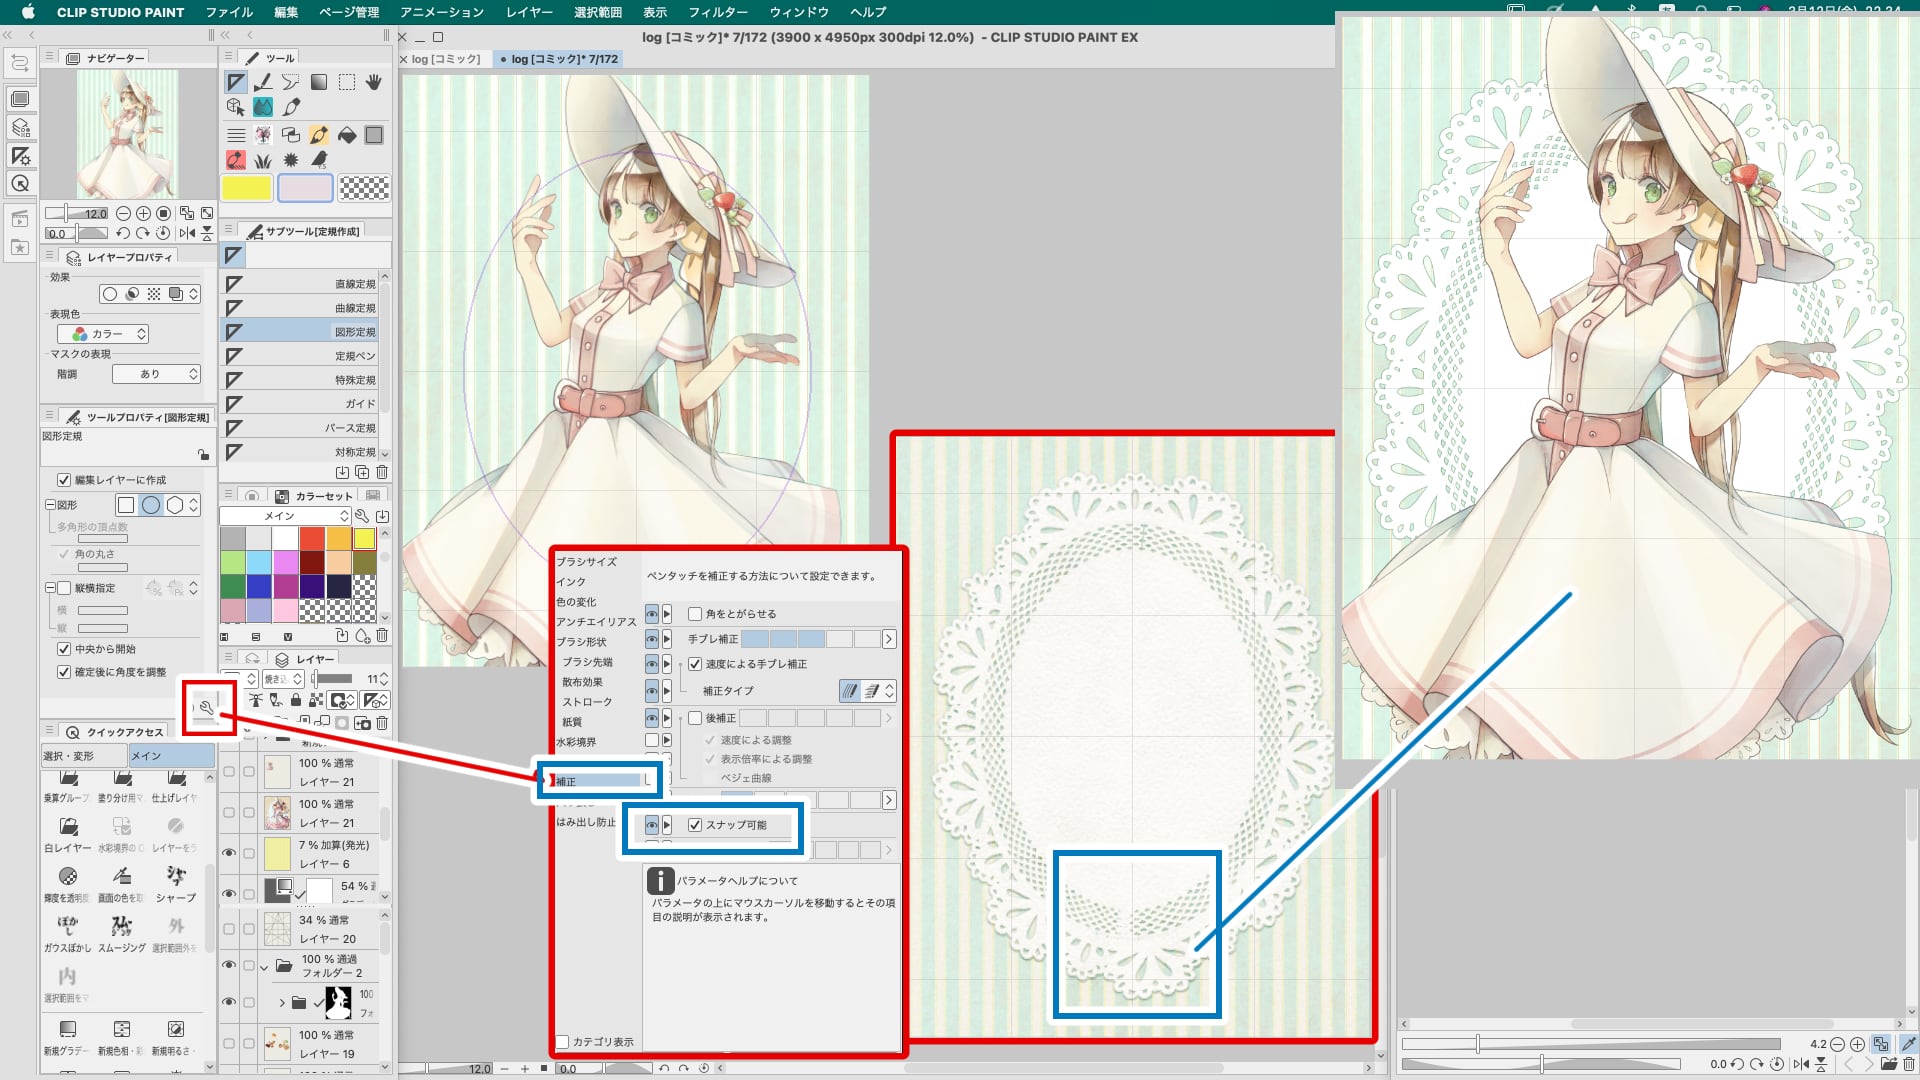Select 水彩境界 category in settings list
1920x1080 pixels.
coord(576,742)
